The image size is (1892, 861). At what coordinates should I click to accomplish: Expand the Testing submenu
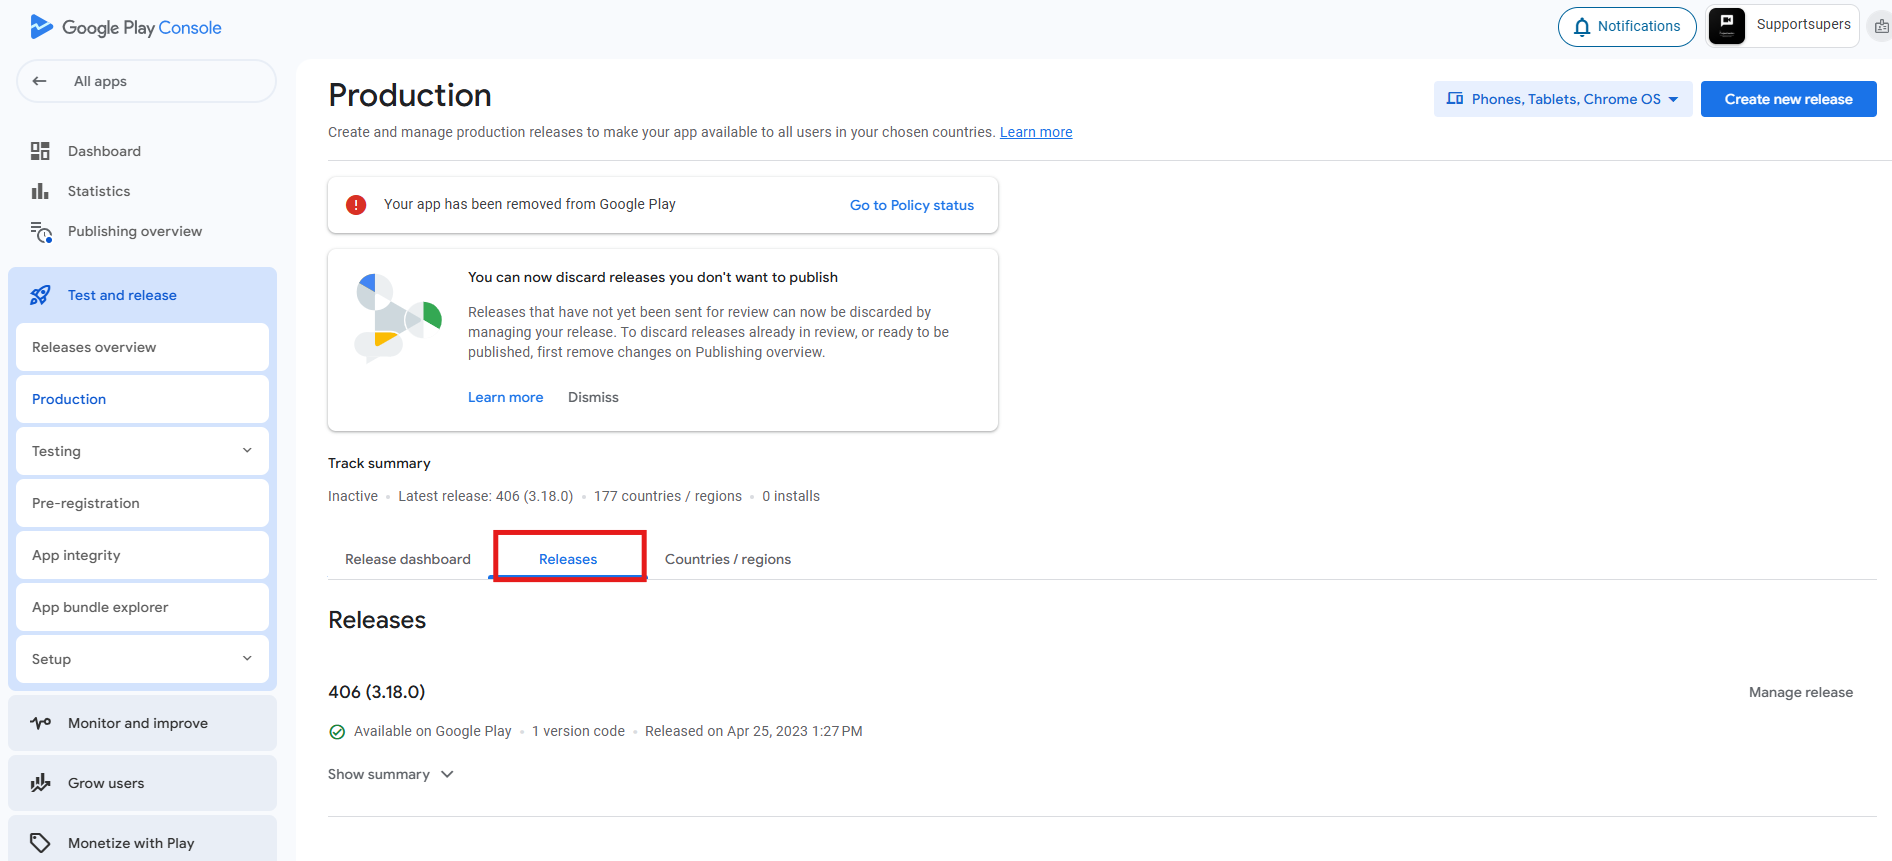[x=247, y=451]
